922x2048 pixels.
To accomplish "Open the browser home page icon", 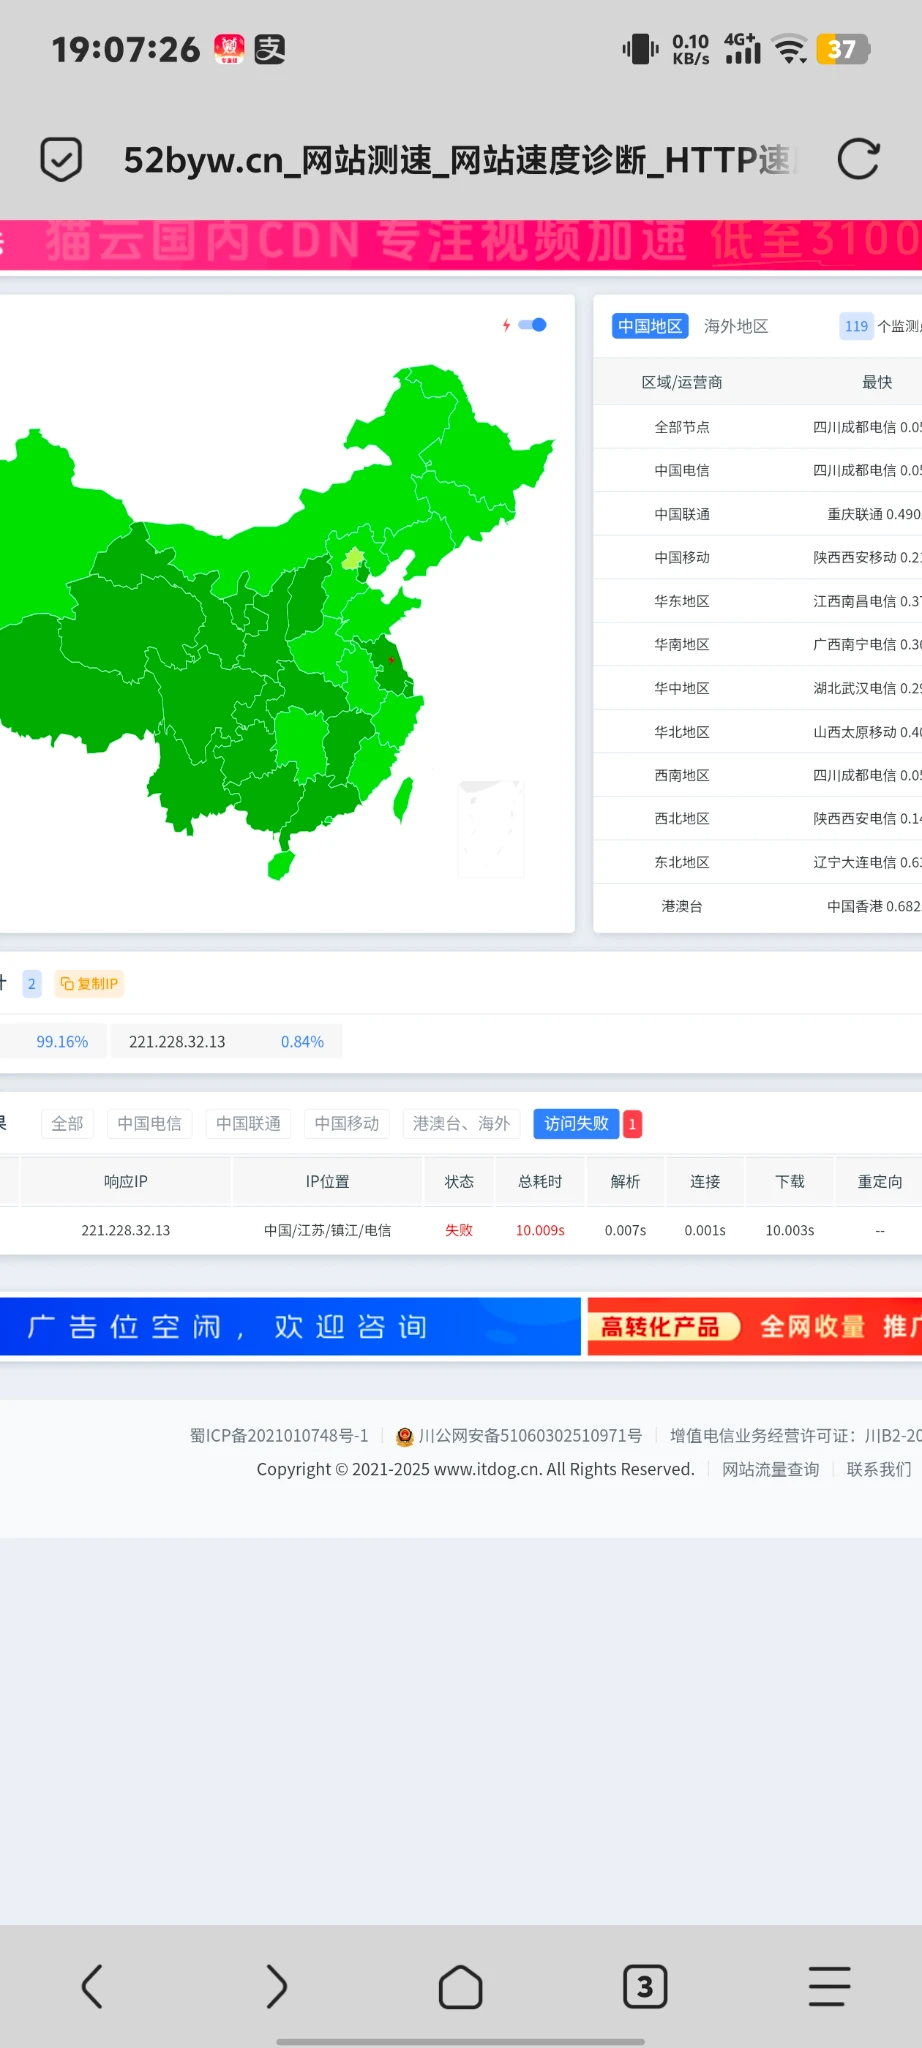I will pyautogui.click(x=460, y=1986).
